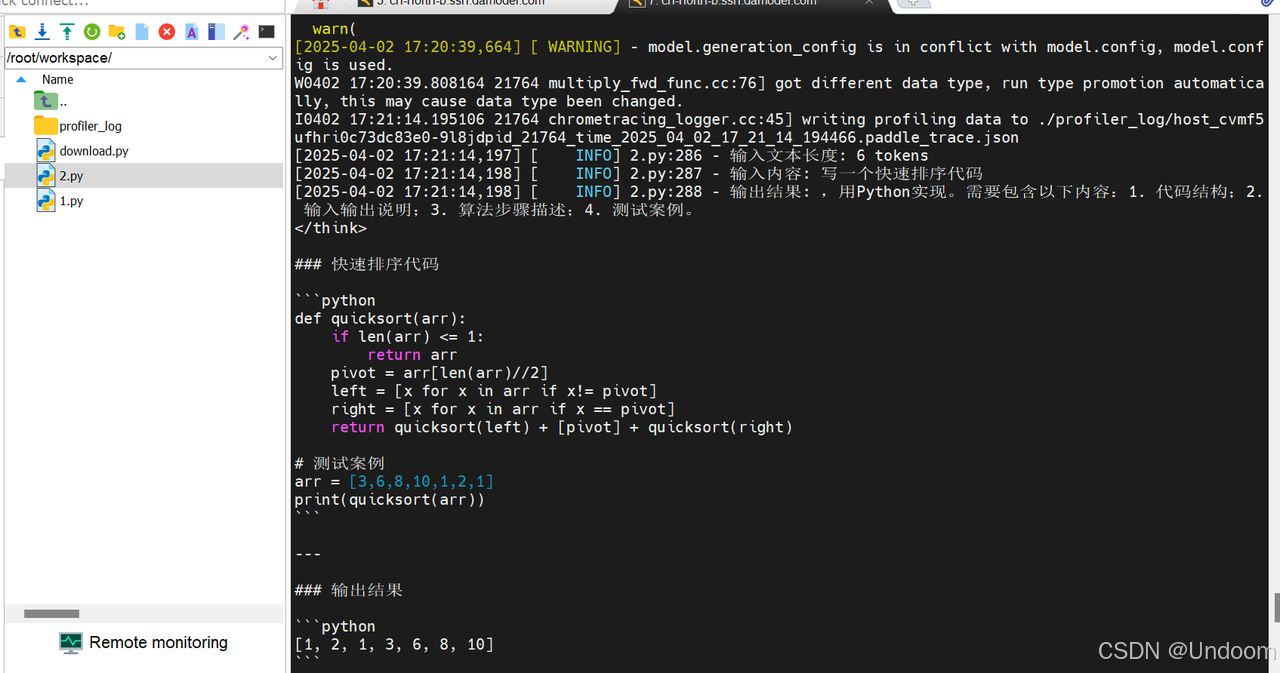Click the '### 快速排序代码' heading text

coord(366,264)
